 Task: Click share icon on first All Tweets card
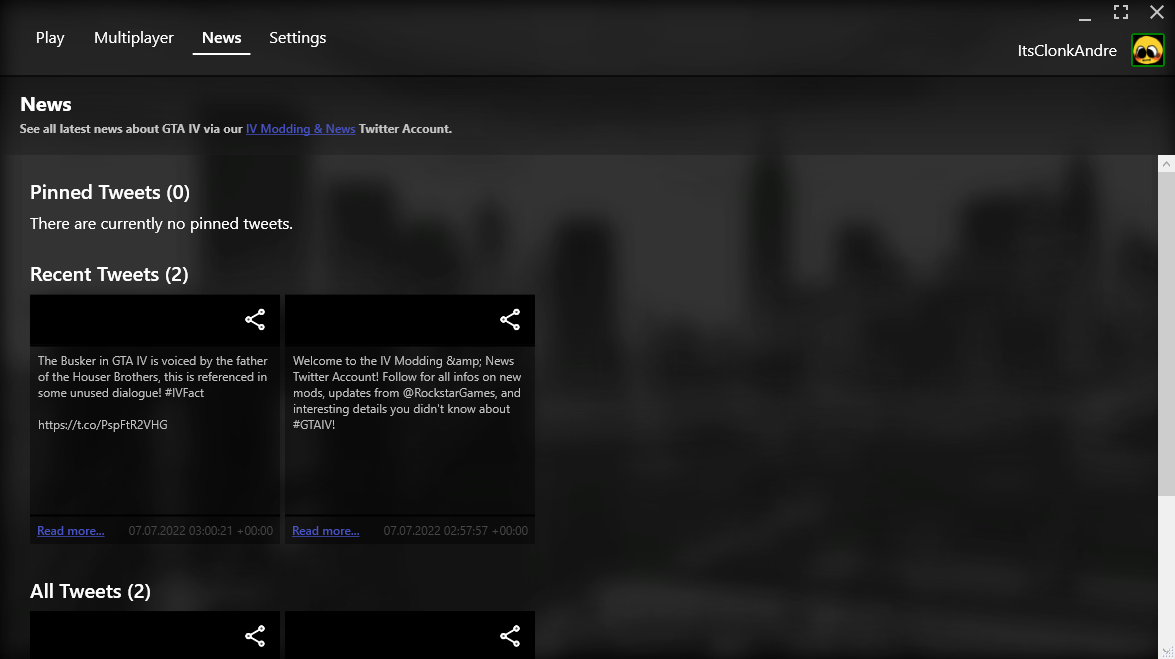coord(255,636)
